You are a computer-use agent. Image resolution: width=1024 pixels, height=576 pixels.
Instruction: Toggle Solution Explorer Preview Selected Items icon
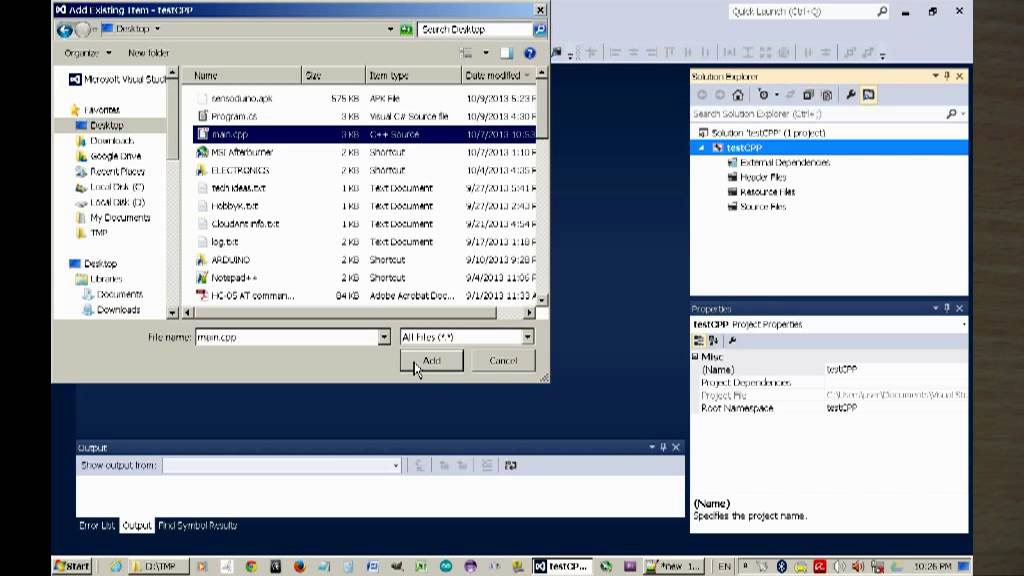tap(869, 95)
